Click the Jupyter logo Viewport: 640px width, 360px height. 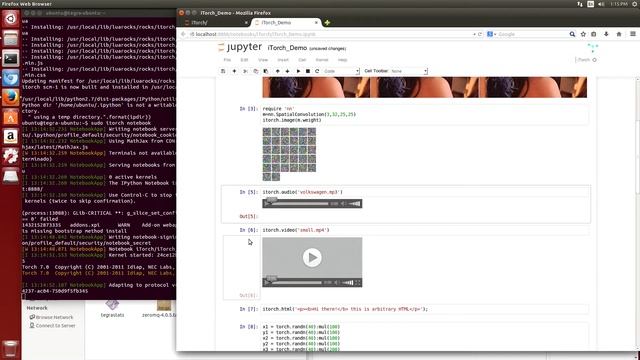(x=240, y=47)
